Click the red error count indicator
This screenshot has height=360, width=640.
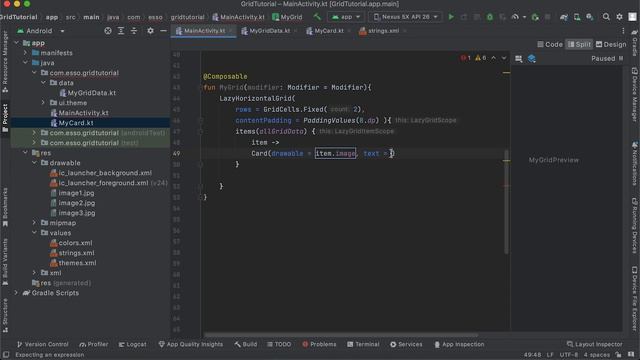coord(466,58)
